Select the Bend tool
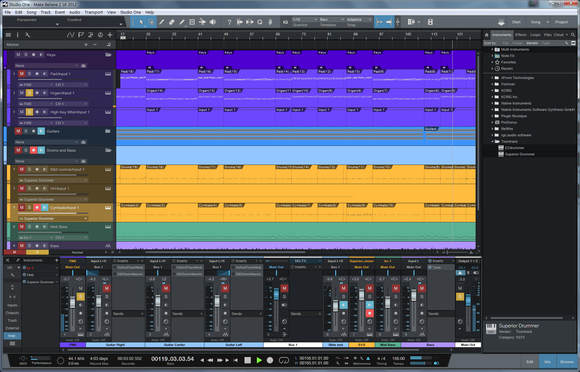This screenshot has width=580, height=372. point(202,22)
